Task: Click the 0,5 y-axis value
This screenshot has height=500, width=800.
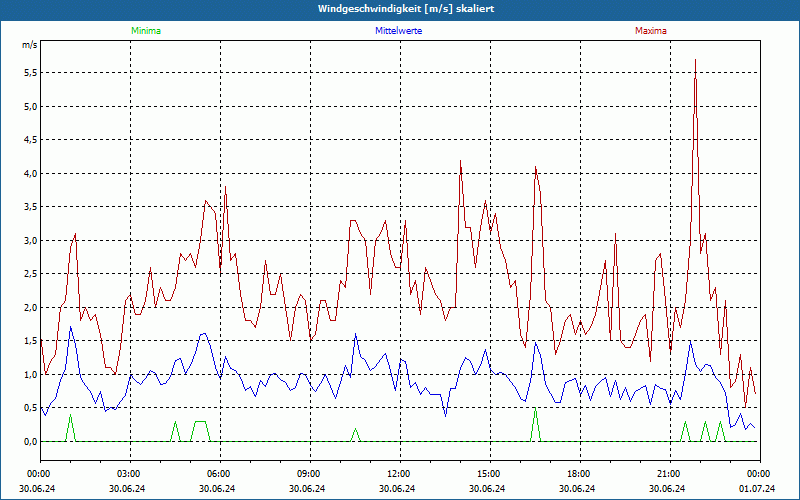Action: point(31,408)
